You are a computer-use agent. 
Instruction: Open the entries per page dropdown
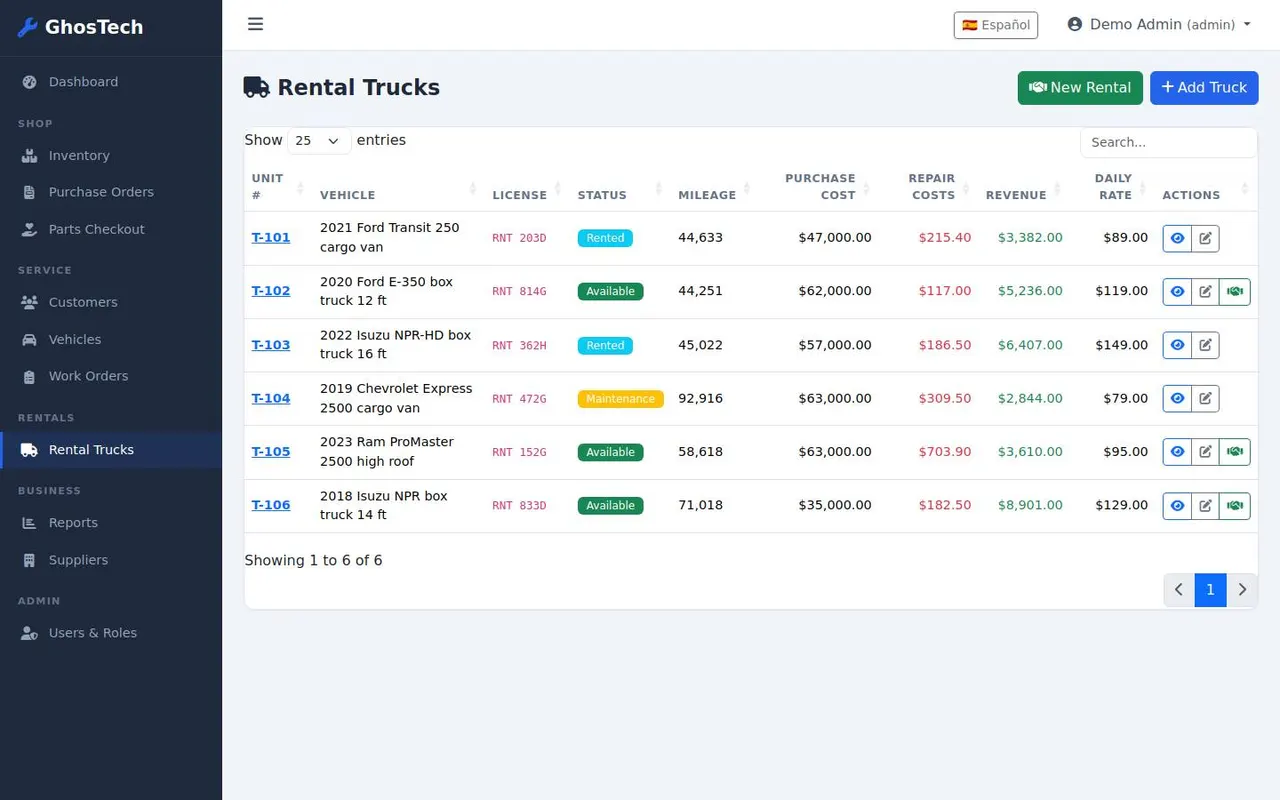coord(319,141)
